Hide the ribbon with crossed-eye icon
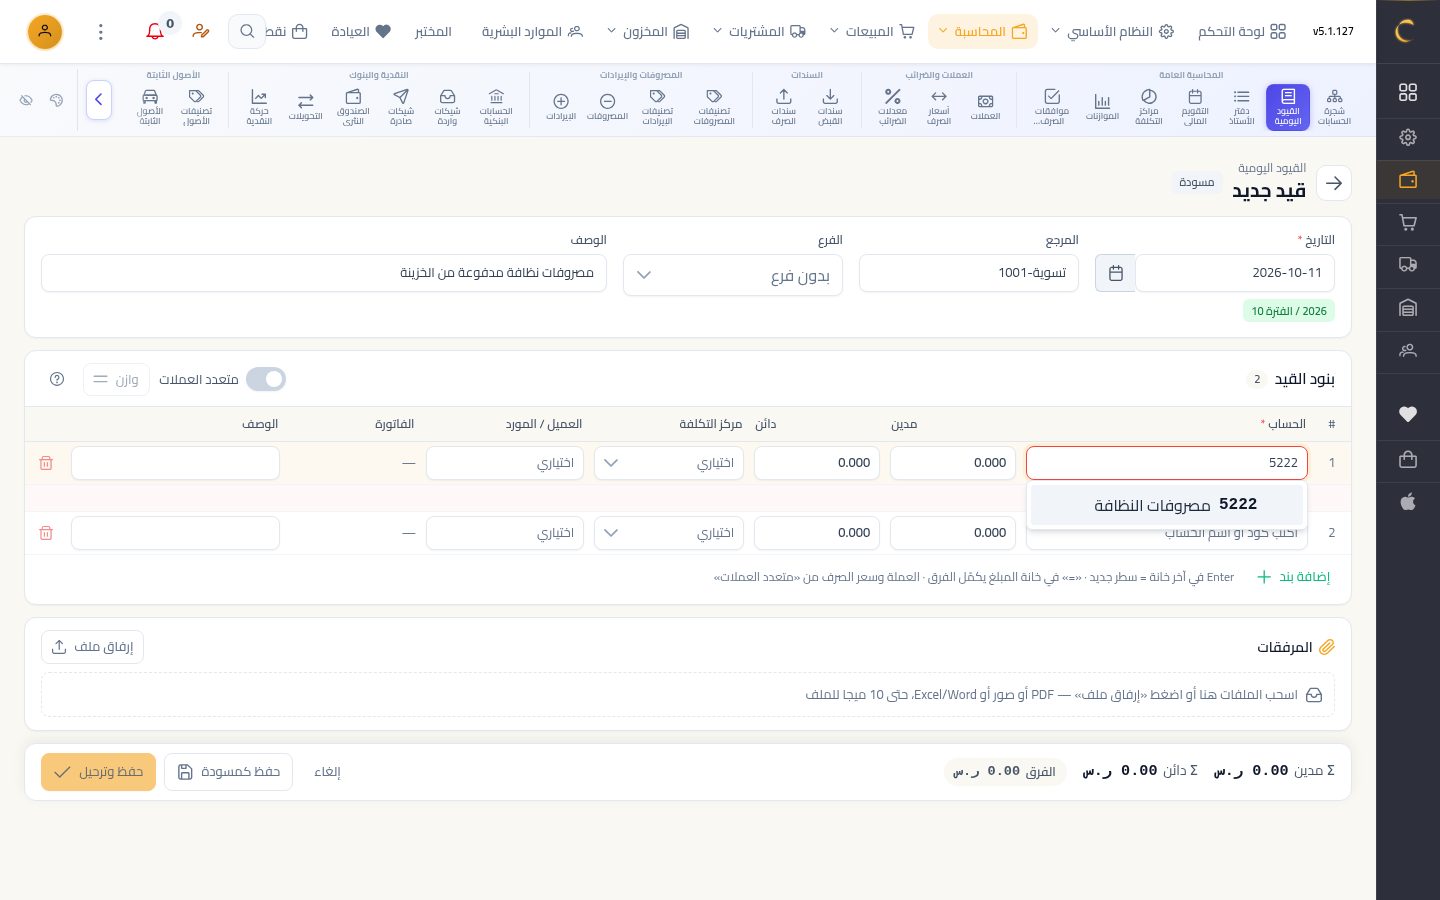1440x900 pixels. (x=26, y=100)
